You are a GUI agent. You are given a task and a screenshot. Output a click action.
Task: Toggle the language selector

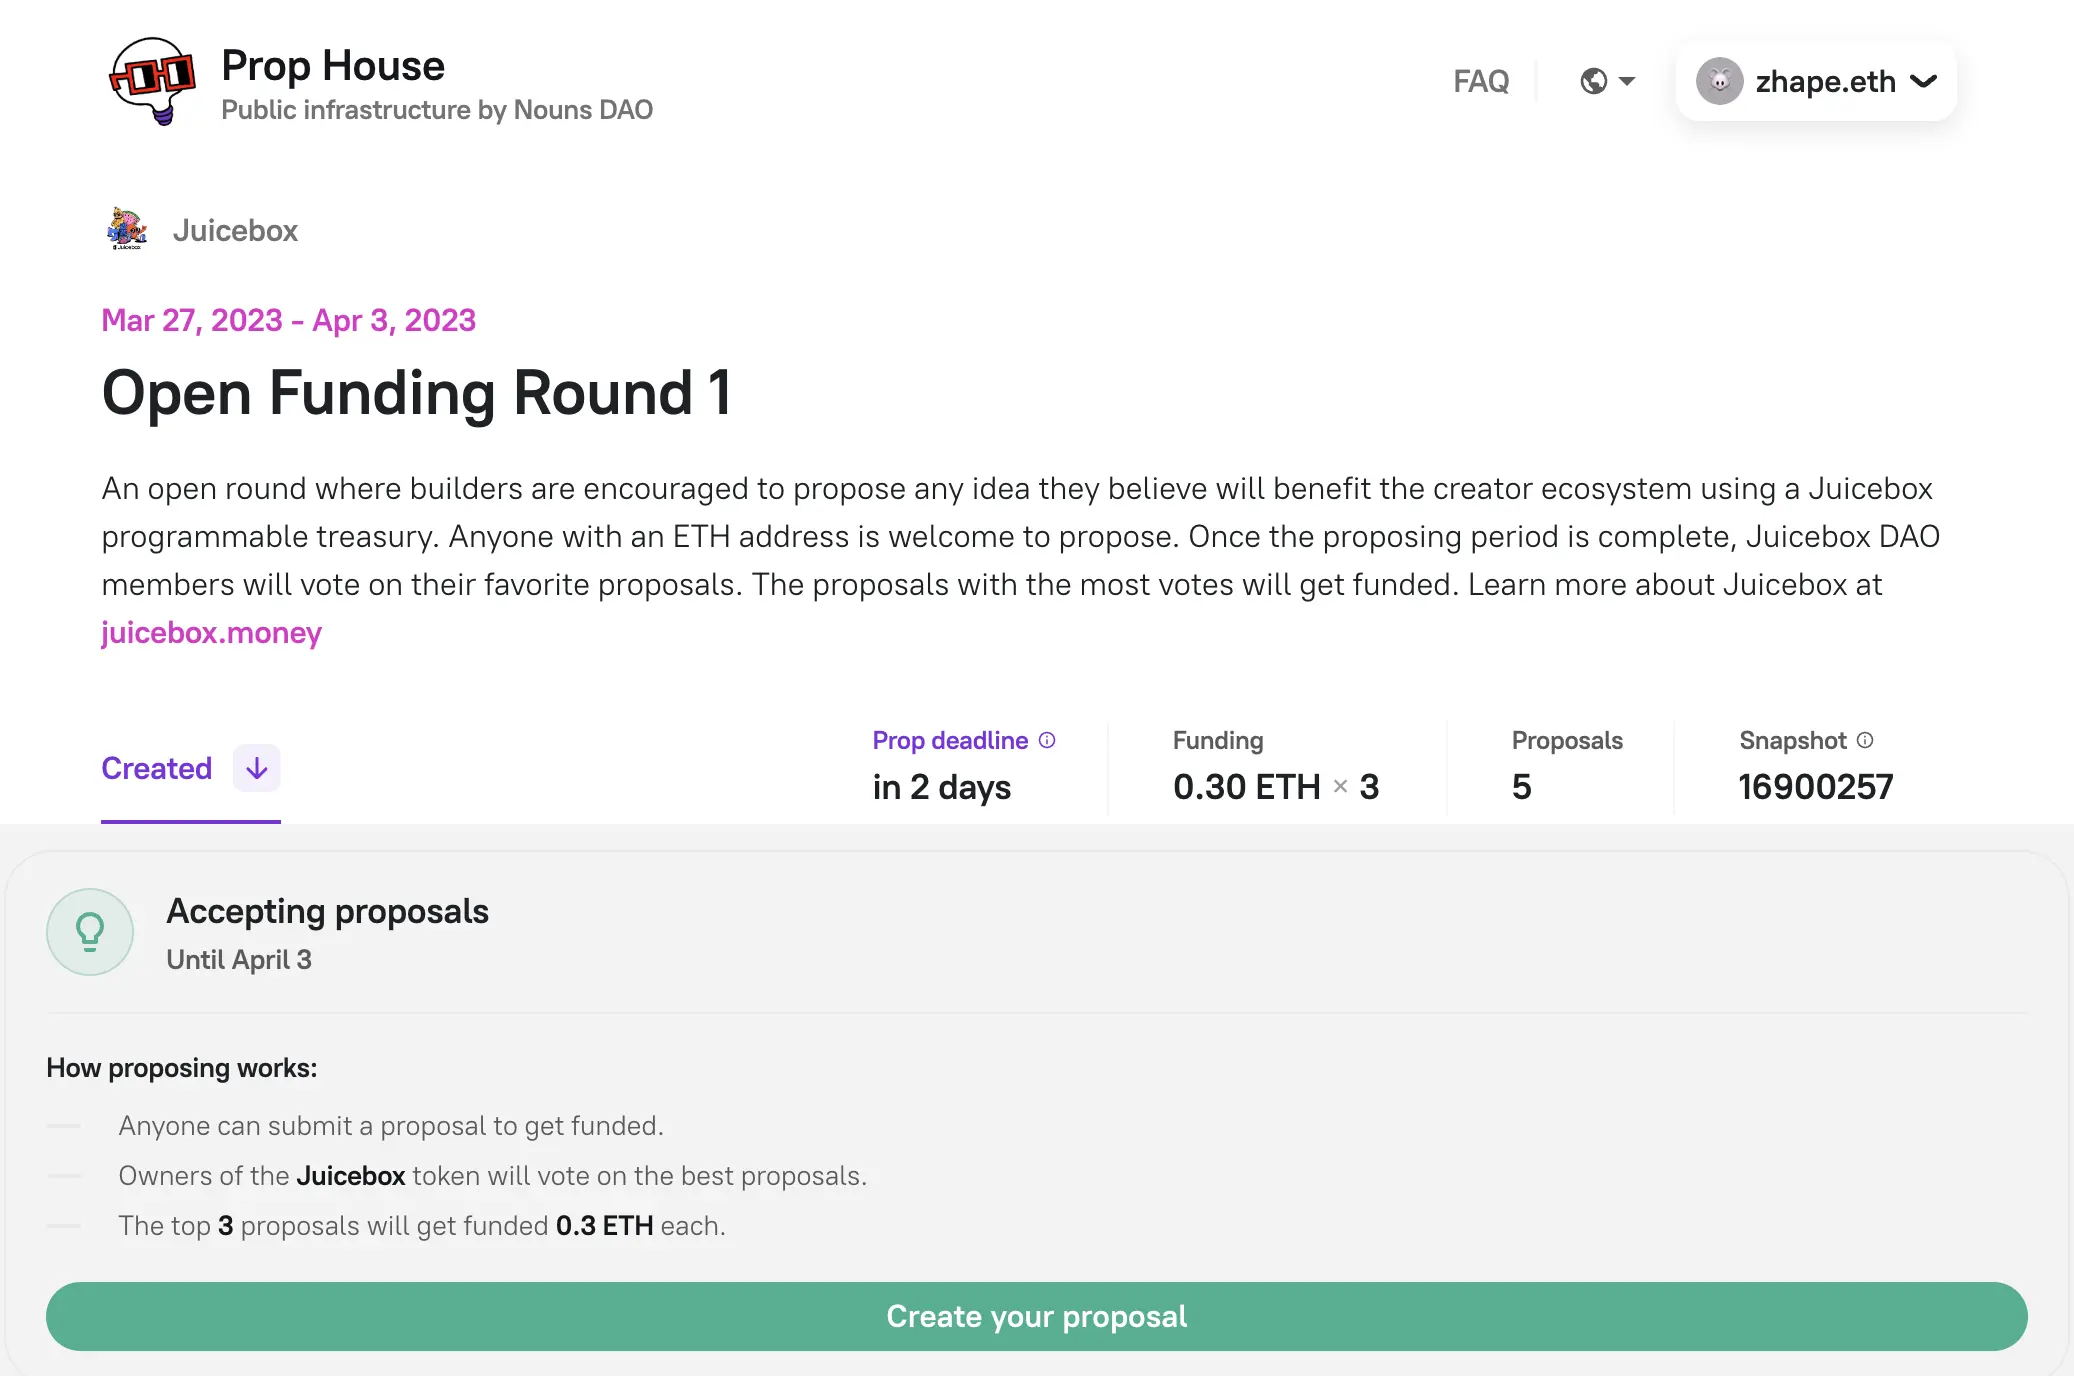click(x=1607, y=81)
